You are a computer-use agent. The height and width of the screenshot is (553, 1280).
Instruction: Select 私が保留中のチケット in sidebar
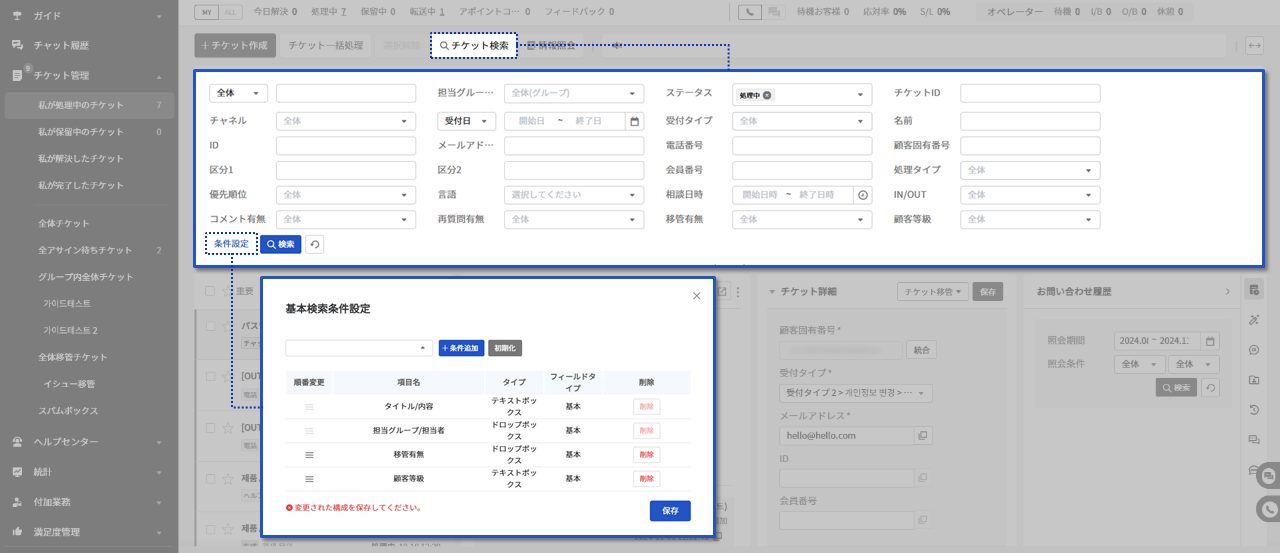tap(80, 132)
